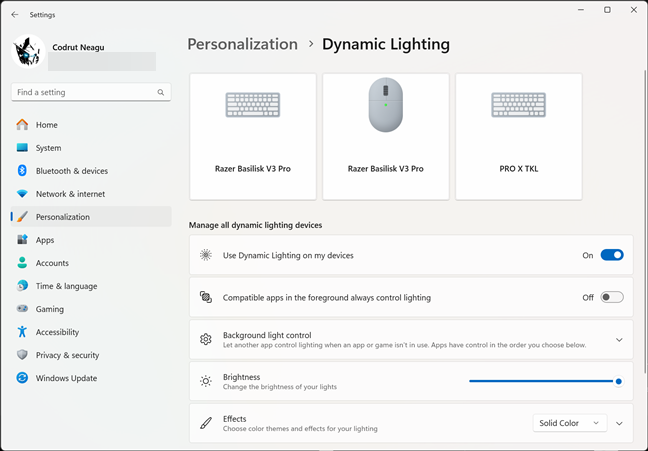Click the Dynamic Lighting page title
648x451 pixels.
[386, 44]
